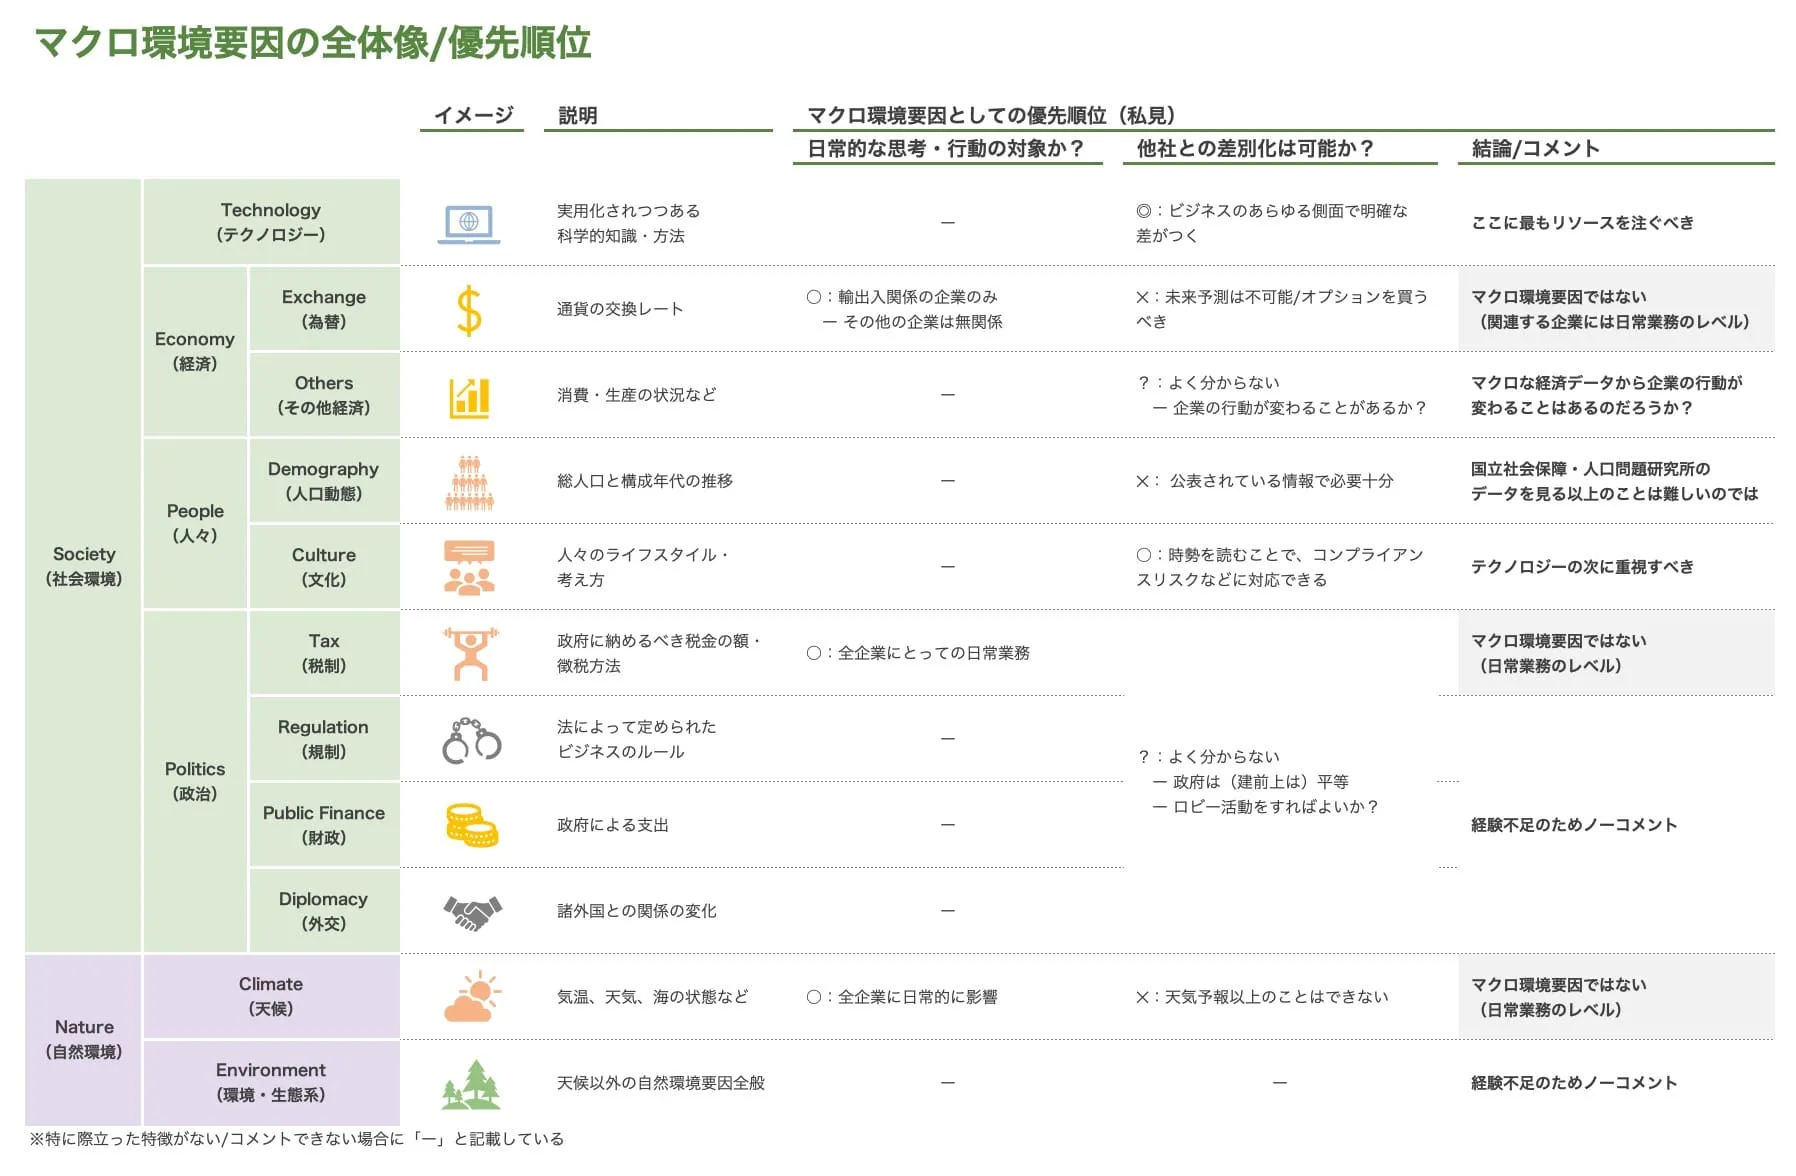1796x1176 pixels.
Task: Expand the Economy (経済) group row
Action: pyautogui.click(x=196, y=351)
